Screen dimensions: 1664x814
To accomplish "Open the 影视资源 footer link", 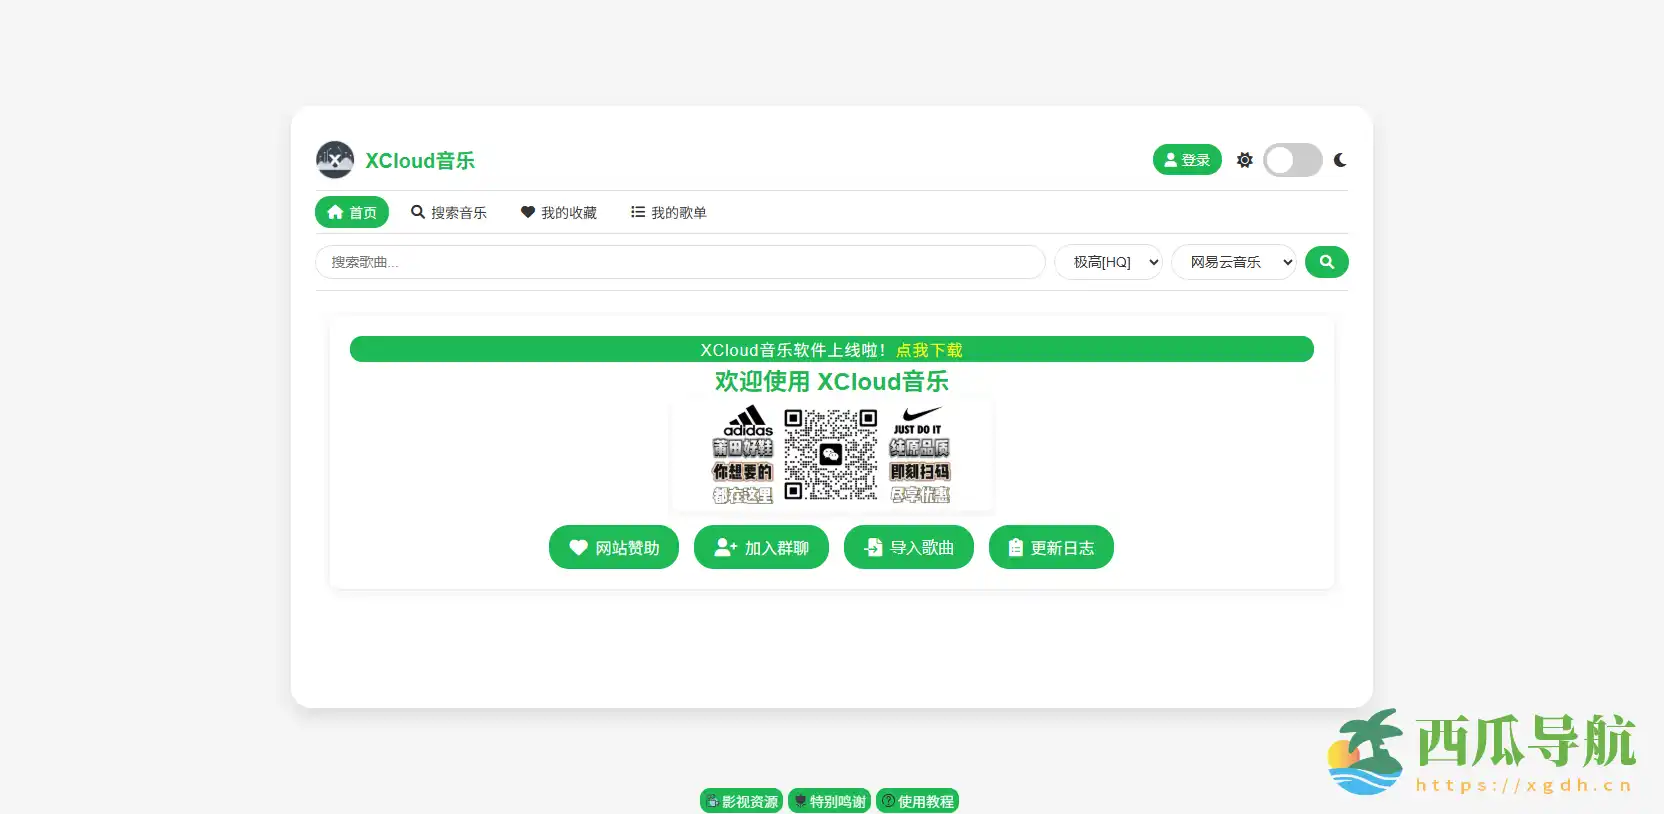I will 741,801.
